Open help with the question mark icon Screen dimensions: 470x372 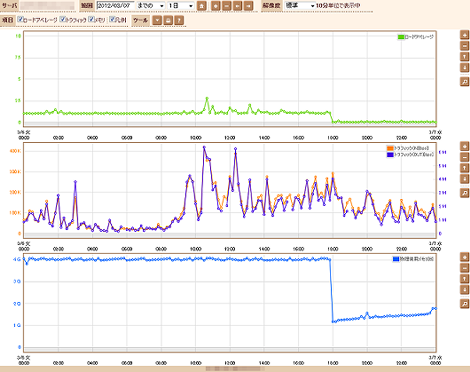coord(179,20)
